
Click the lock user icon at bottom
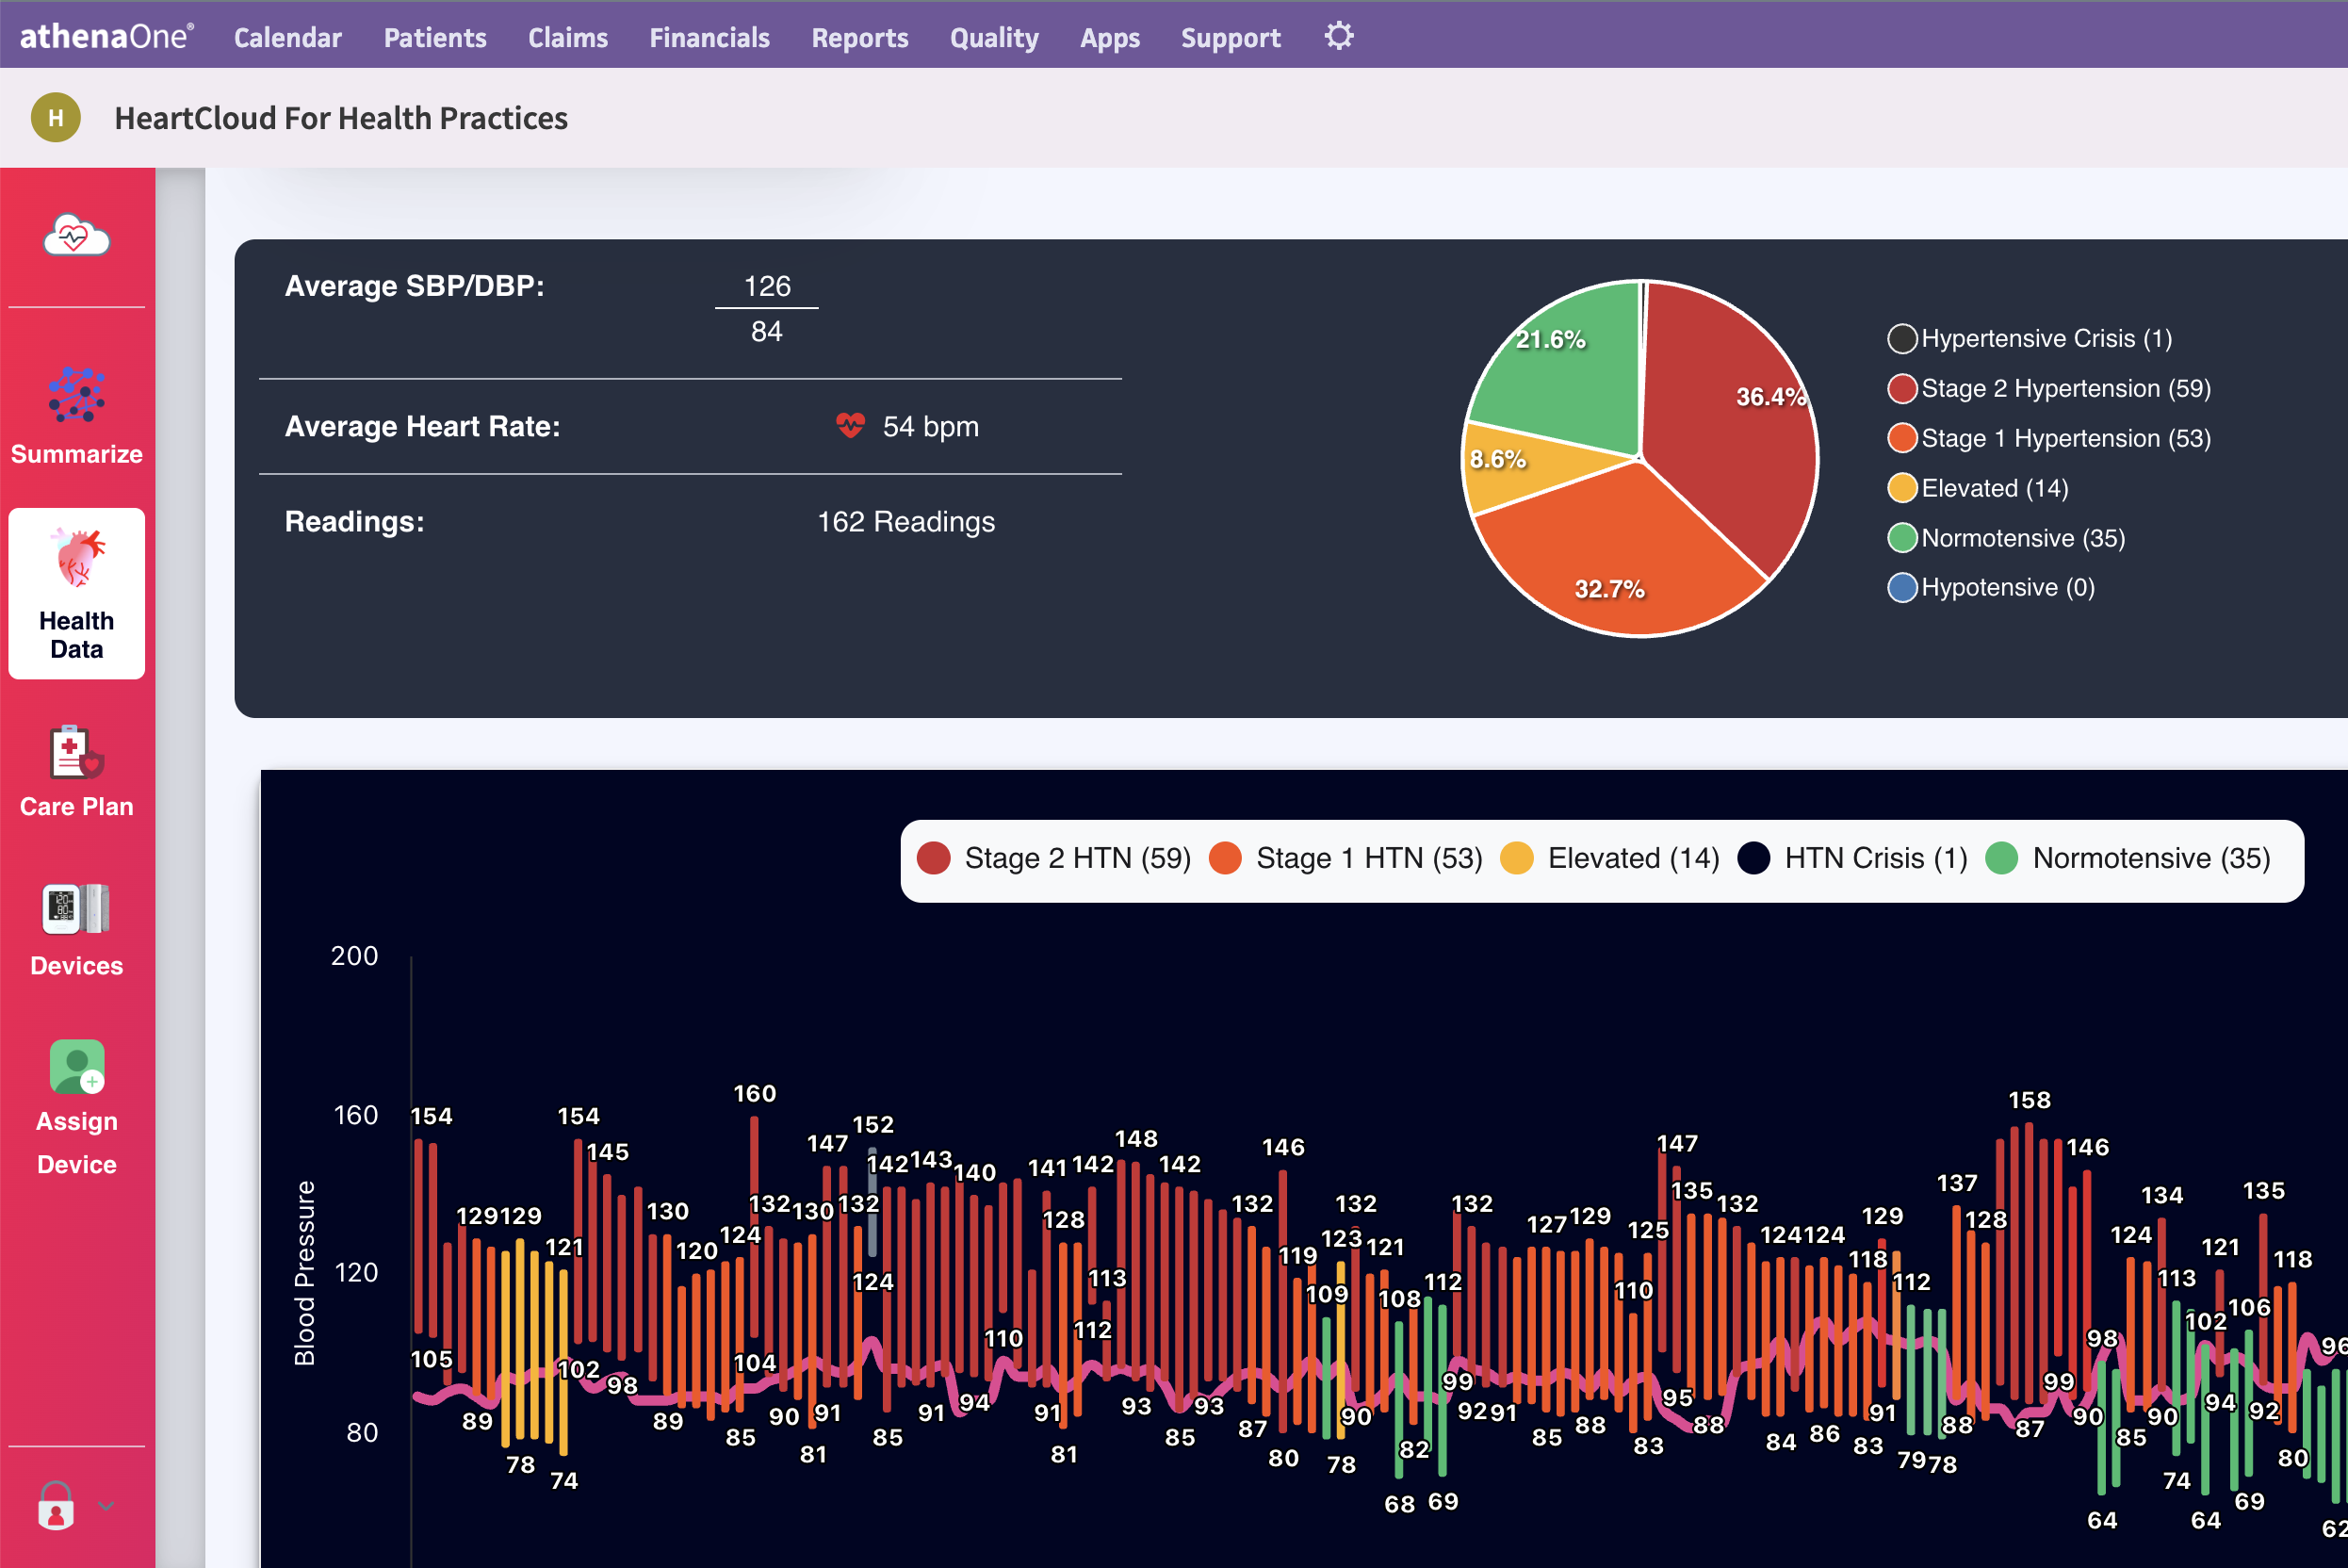point(56,1505)
